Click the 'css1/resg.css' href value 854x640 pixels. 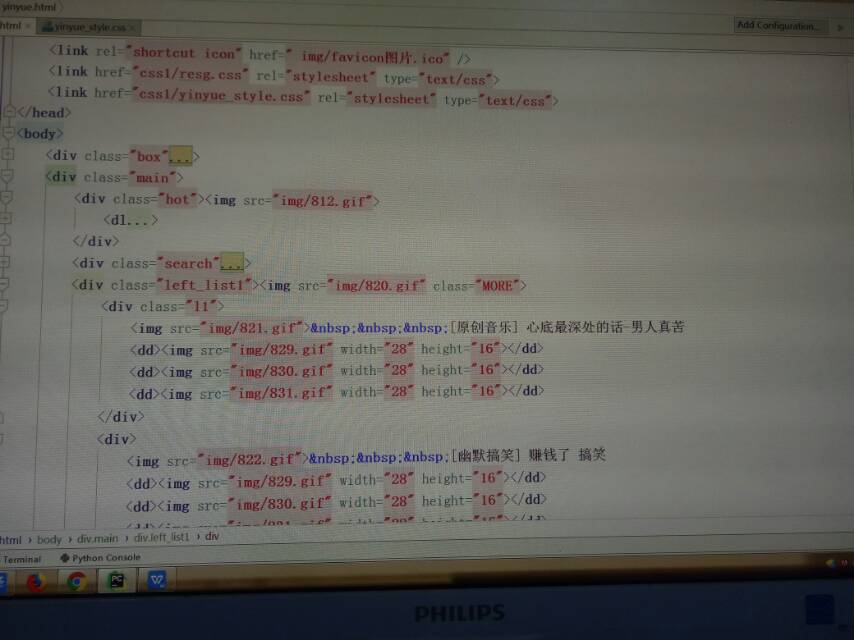[191, 74]
